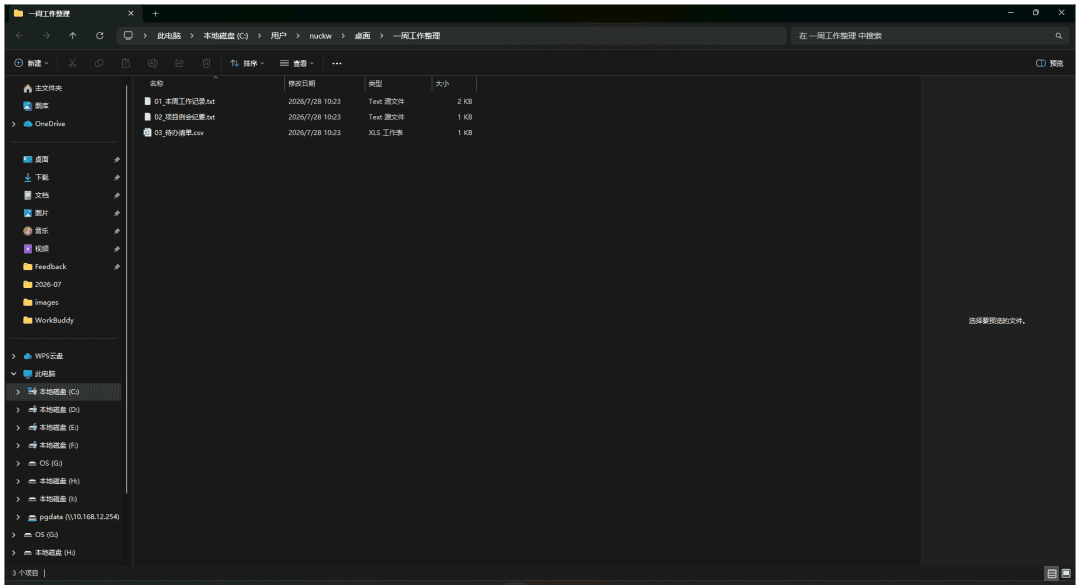Click the Copy icon in toolbar
The image size is (1080, 585).
[x=99, y=63]
